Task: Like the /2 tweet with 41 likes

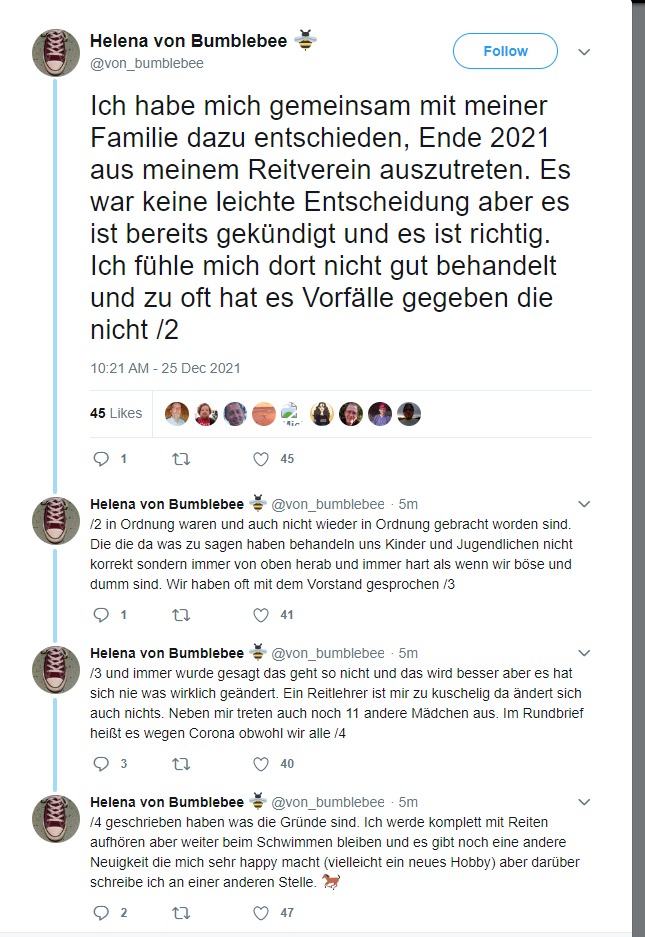Action: [261, 614]
